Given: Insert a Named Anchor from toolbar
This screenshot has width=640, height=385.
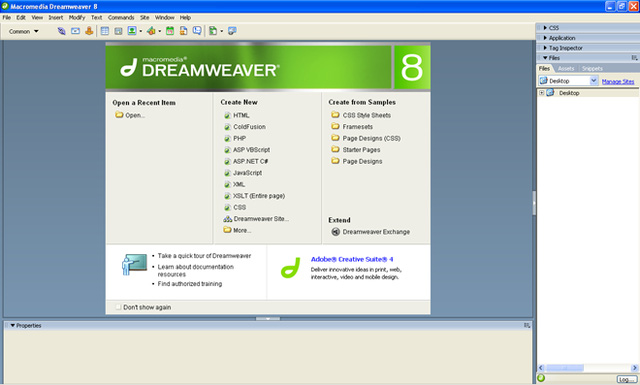Looking at the screenshot, I should (x=89, y=31).
